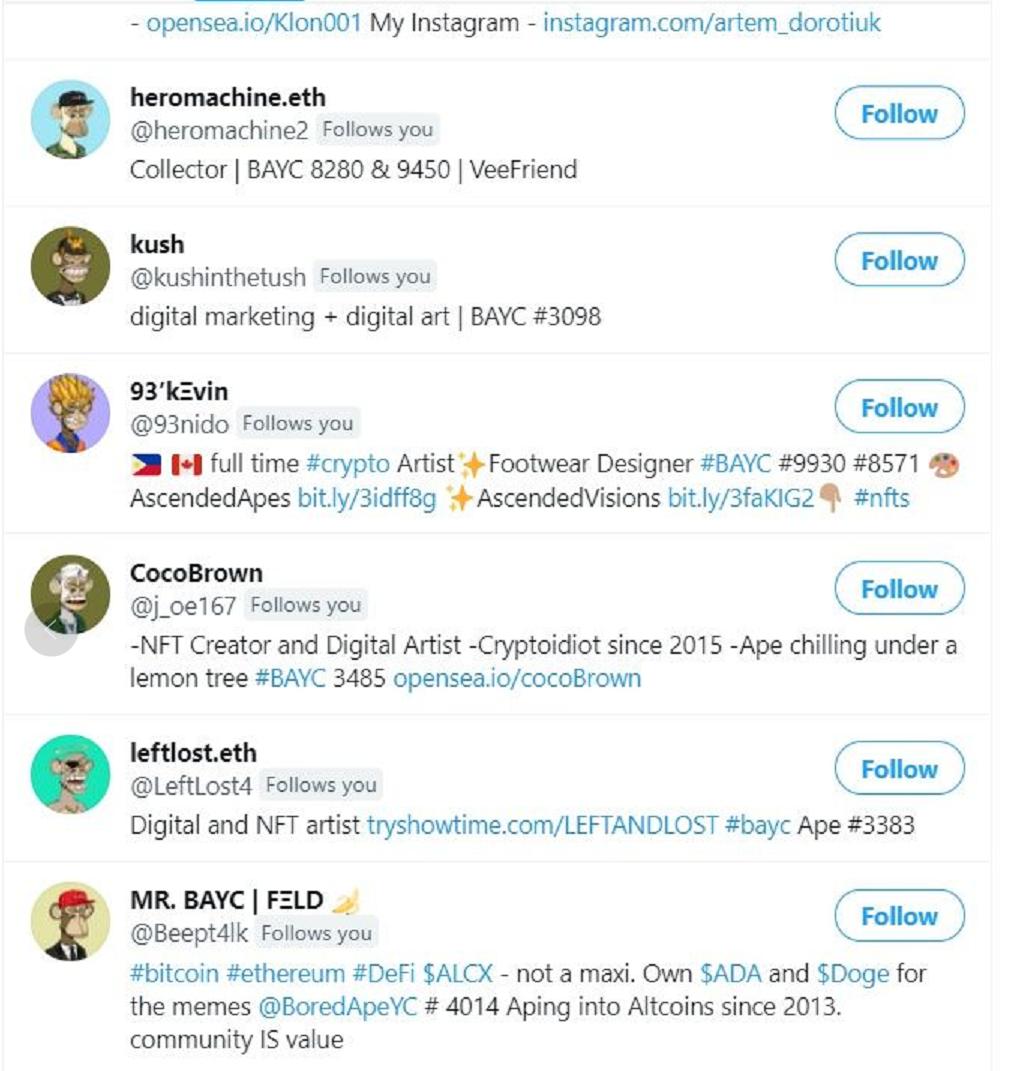Click leftlost.eth's teal avatar
Screen dimensions: 1012x1071
[70, 774]
